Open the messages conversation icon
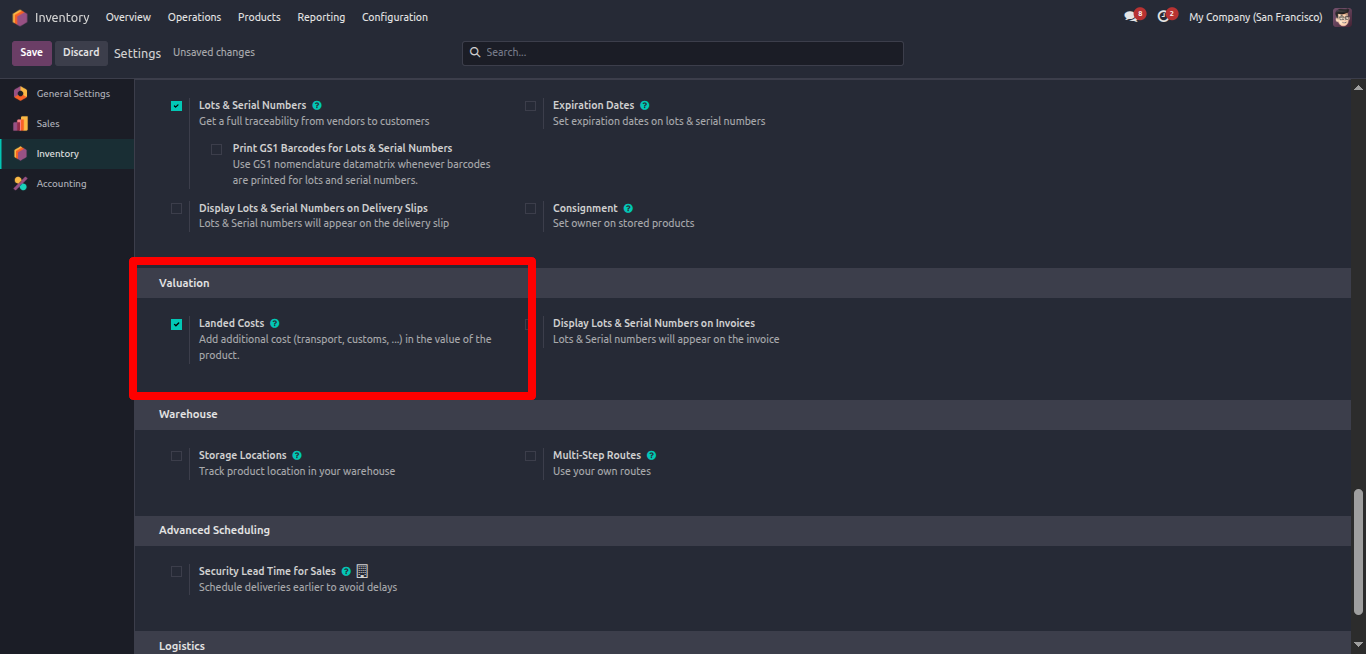 pos(1131,17)
